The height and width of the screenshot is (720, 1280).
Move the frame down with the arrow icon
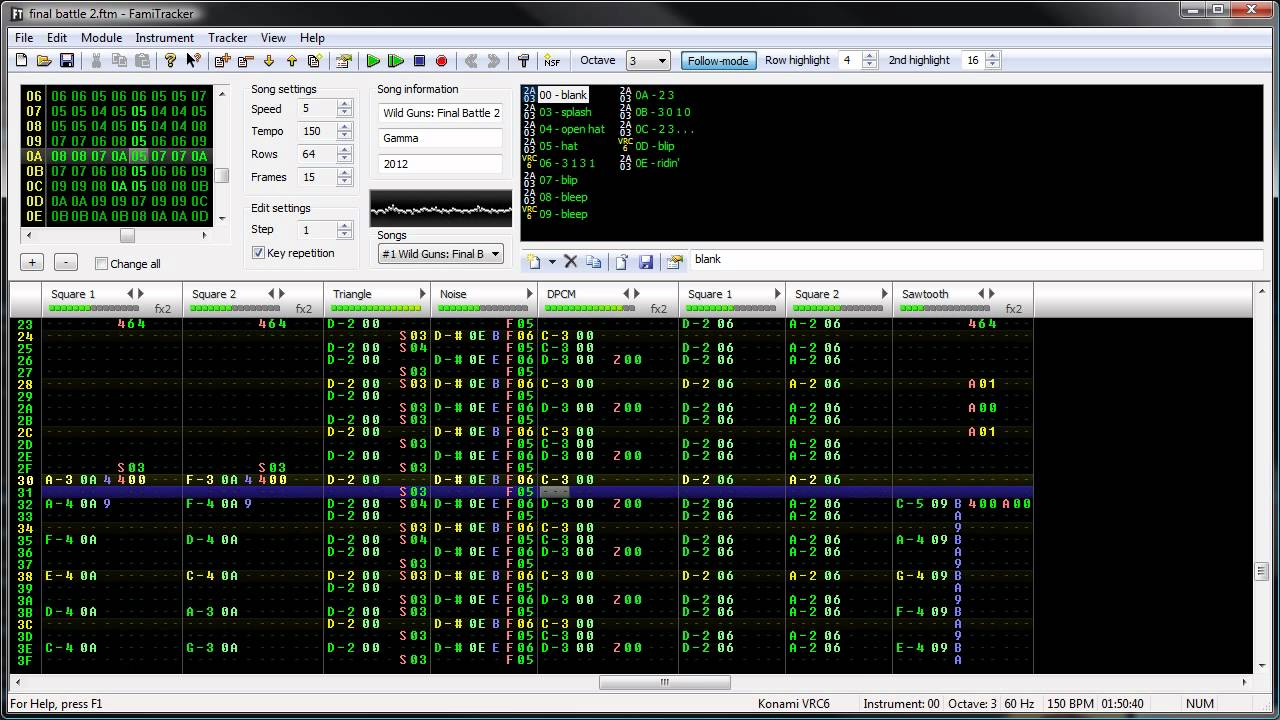(268, 61)
